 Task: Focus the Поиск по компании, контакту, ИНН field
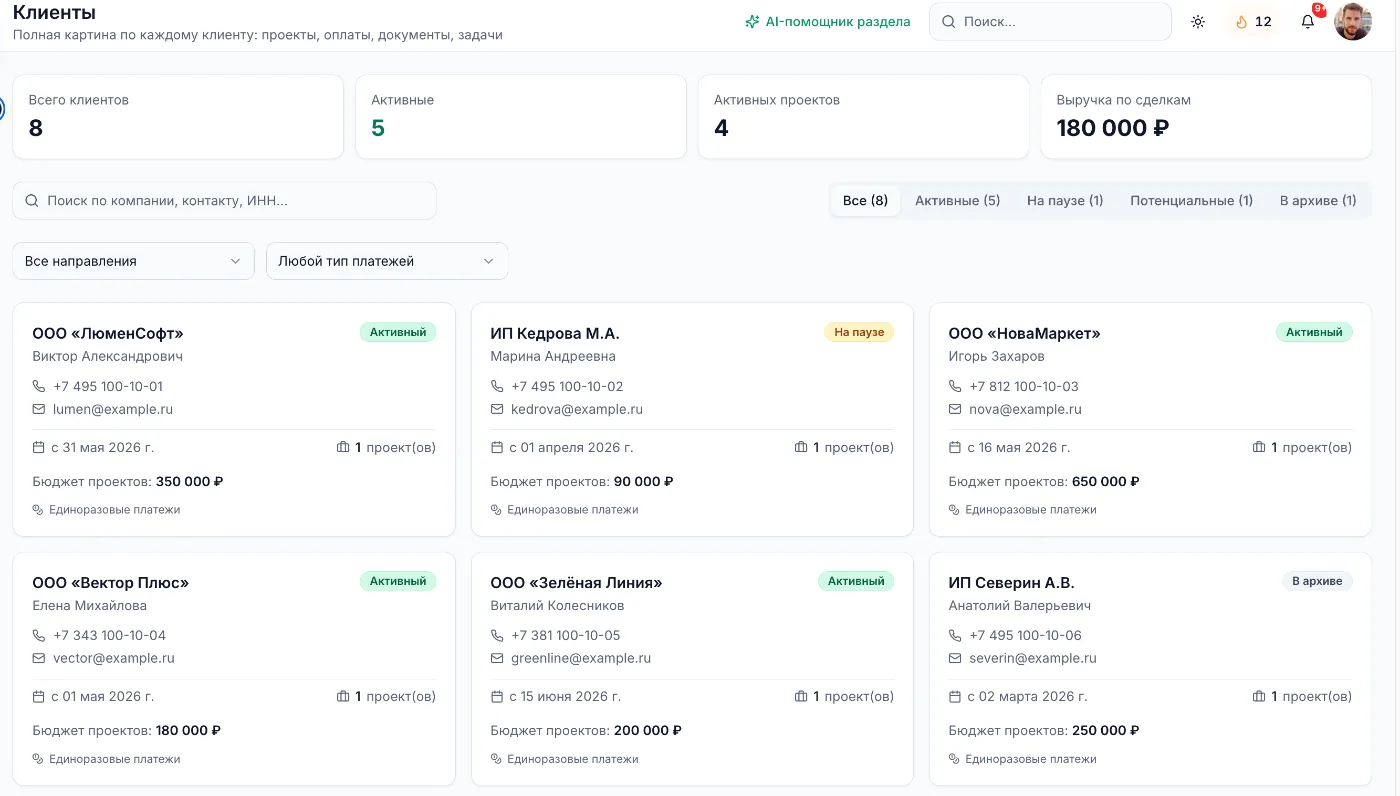[225, 201]
